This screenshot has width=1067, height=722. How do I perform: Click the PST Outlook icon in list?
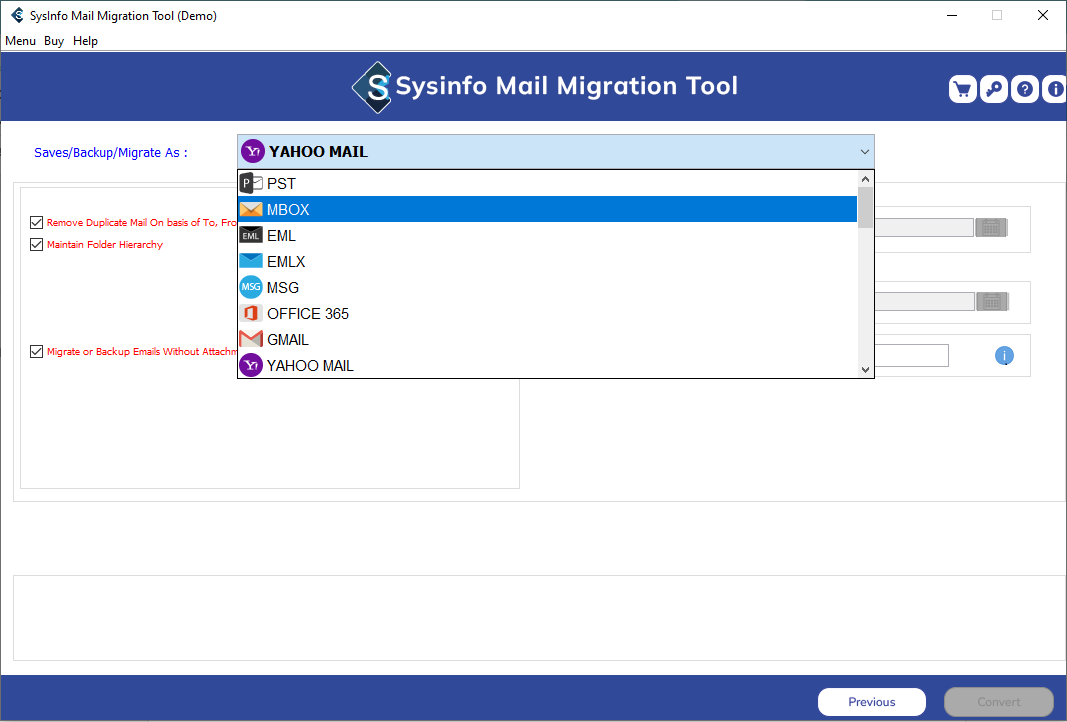251,183
